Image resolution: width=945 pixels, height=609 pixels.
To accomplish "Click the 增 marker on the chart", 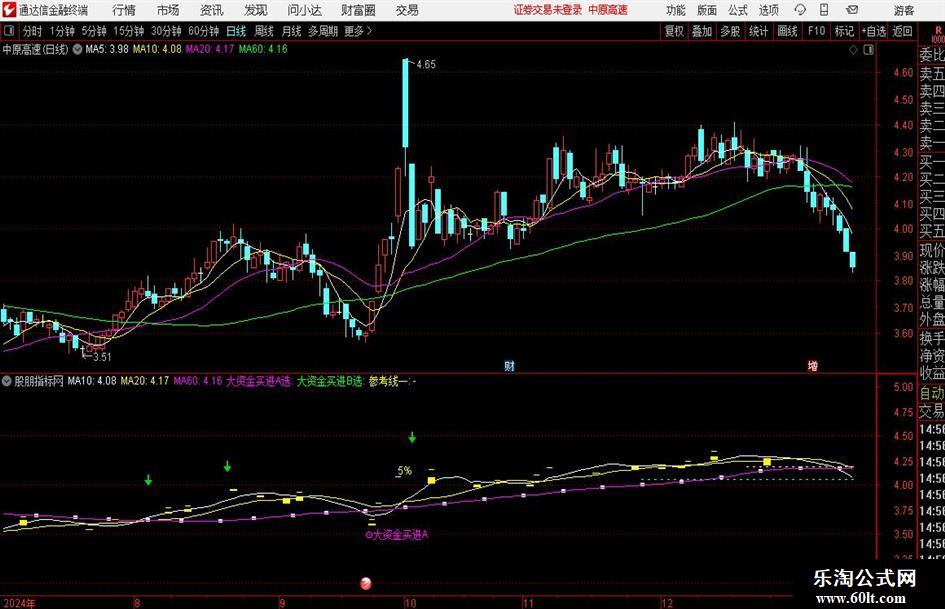I will tap(813, 365).
